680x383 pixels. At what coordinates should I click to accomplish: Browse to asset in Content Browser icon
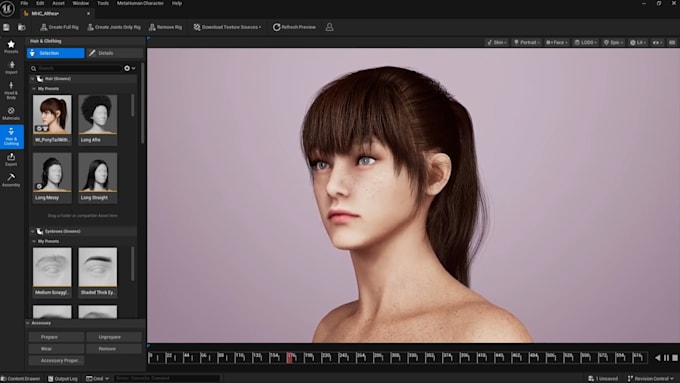pos(21,27)
